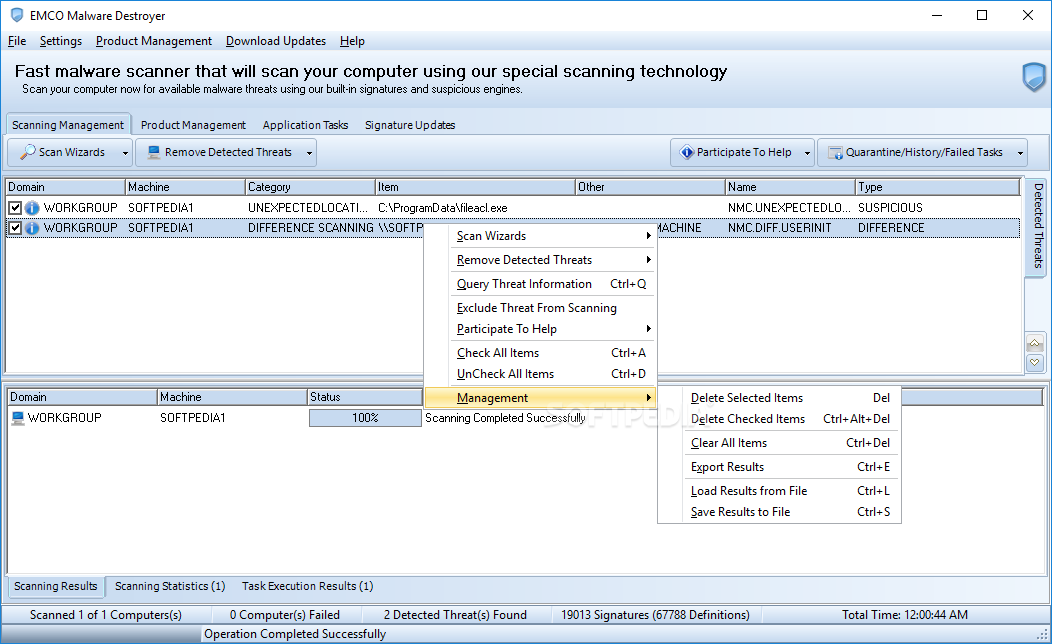Expand Participate To Help context submenu
This screenshot has height=644, width=1052.
click(648, 329)
